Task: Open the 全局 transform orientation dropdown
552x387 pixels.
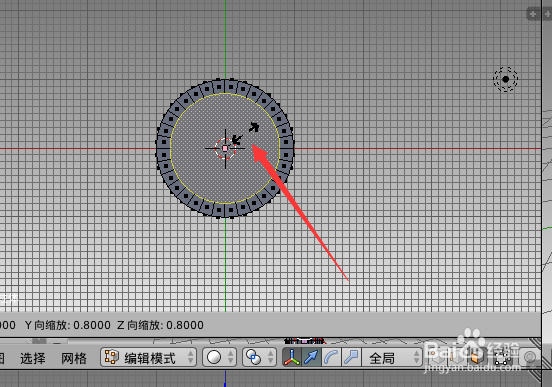Action: click(392, 357)
